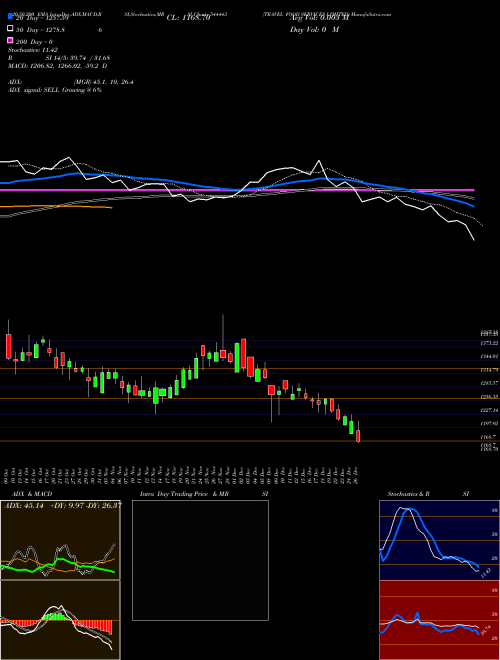Open the red RSI chart thumbnail
500x660 pixels.
(x=439, y=620)
